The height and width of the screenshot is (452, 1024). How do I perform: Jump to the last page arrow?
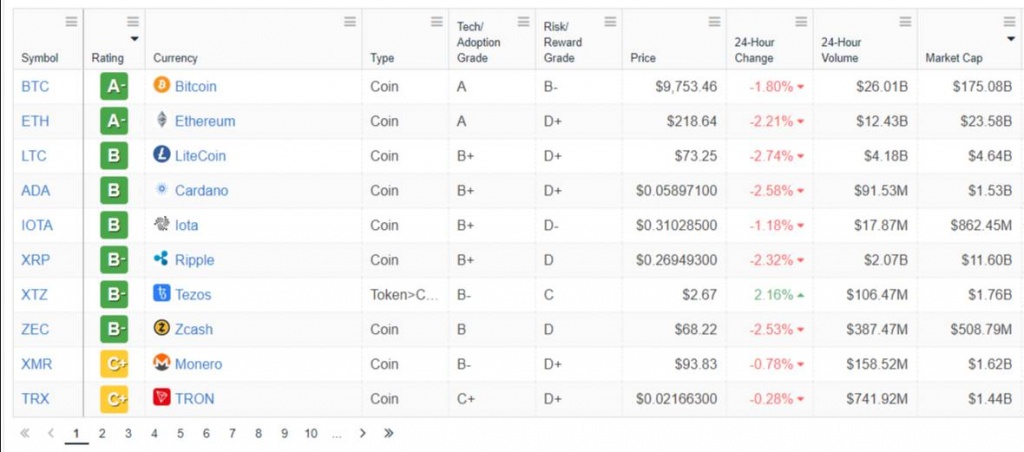tap(389, 433)
